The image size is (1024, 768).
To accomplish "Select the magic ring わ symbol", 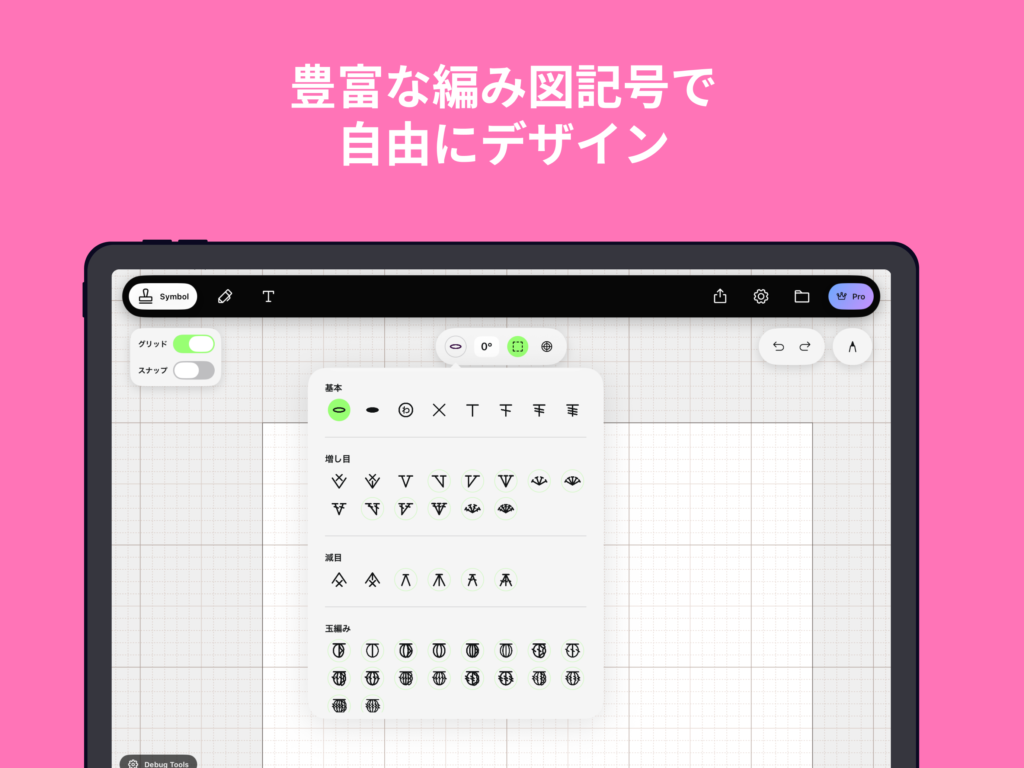I will [x=405, y=409].
